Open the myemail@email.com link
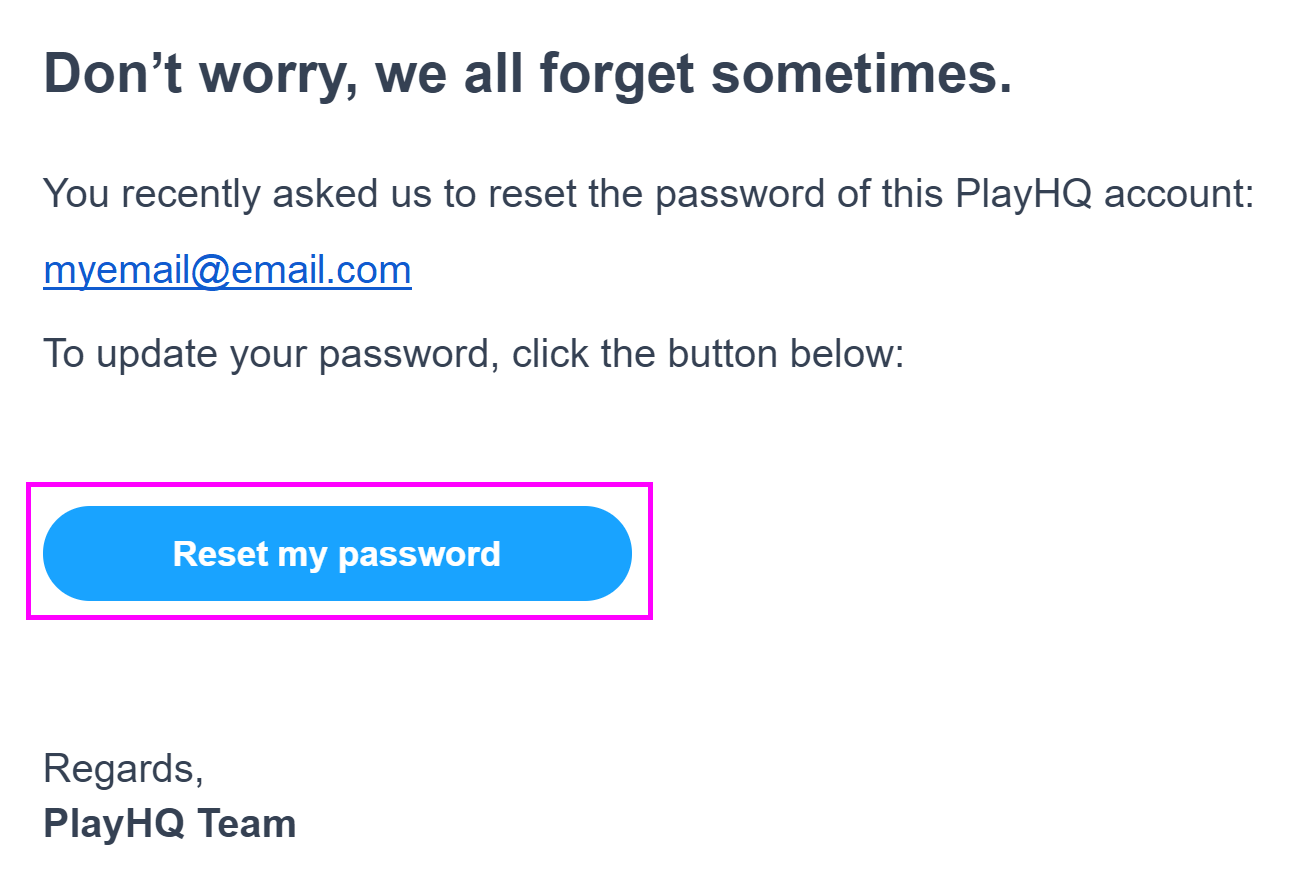This screenshot has height=887, width=1312. point(227,270)
